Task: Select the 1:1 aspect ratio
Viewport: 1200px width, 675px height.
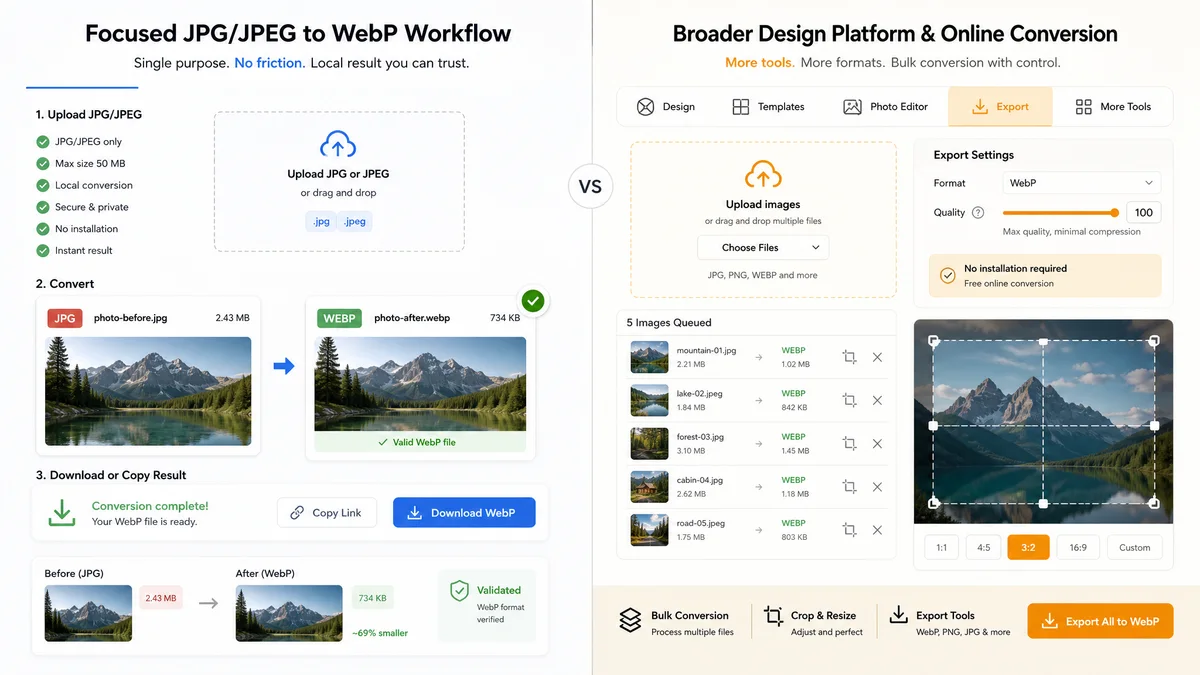Action: pyautogui.click(x=941, y=547)
